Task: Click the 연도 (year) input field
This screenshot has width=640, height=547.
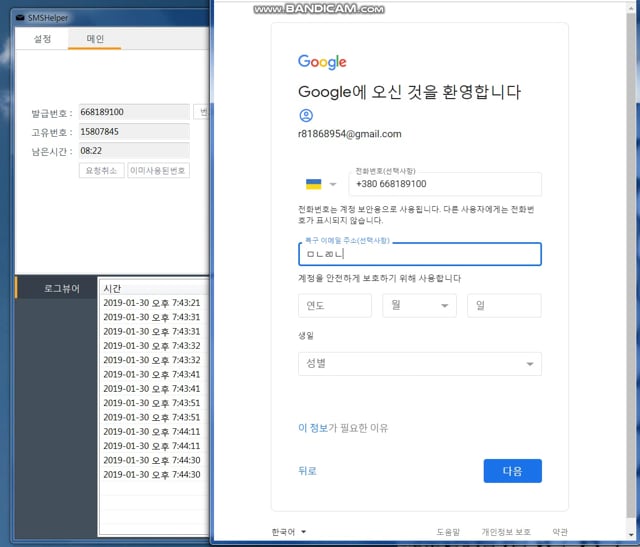Action: (335, 305)
